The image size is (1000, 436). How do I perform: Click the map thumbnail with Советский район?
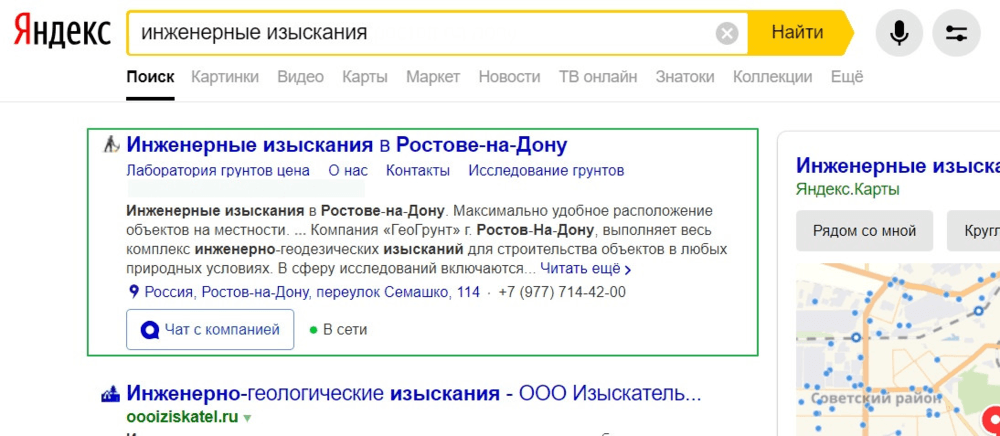coord(898,350)
